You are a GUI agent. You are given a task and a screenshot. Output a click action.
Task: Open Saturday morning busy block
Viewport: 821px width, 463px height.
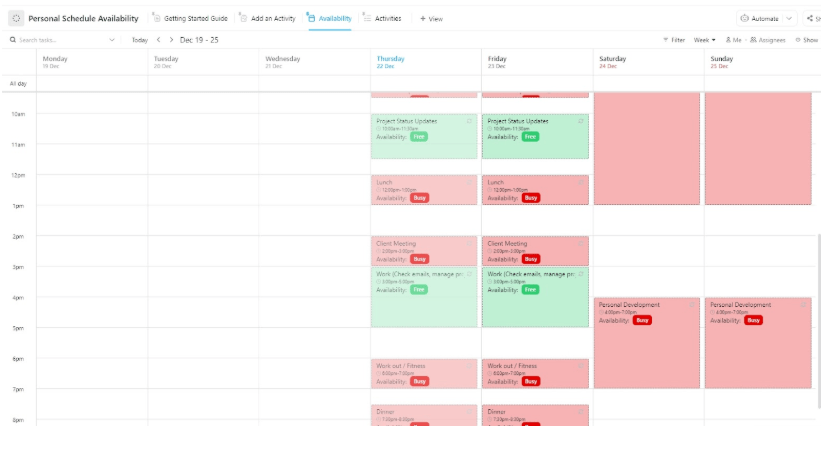647,149
